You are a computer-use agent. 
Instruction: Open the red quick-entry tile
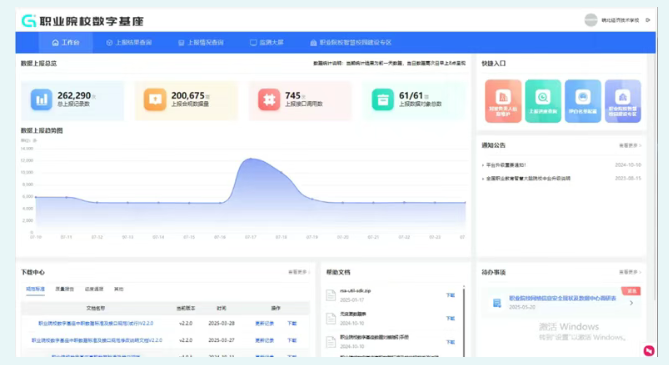(x=503, y=101)
